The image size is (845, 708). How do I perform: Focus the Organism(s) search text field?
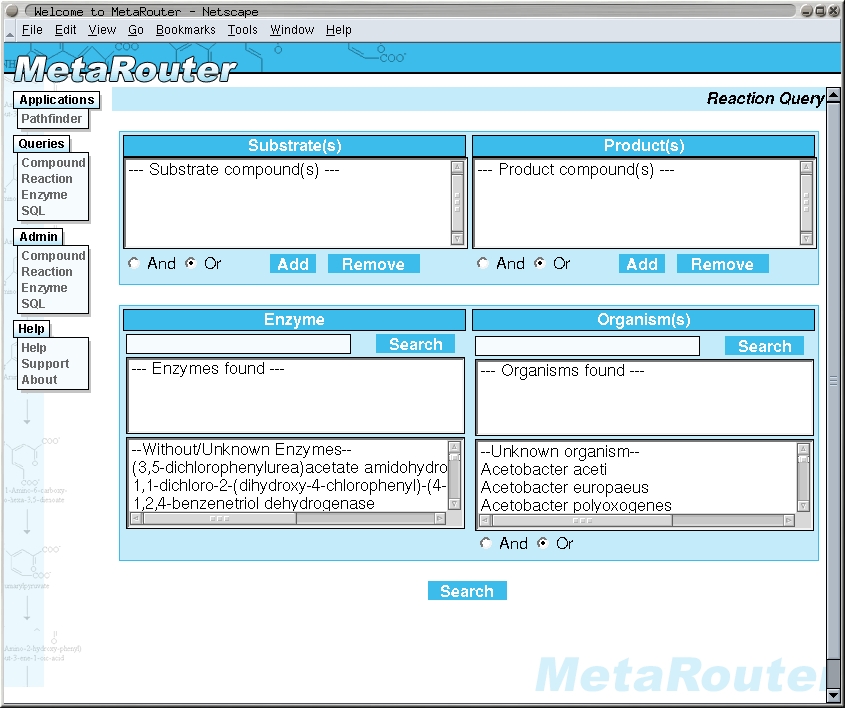tap(587, 346)
